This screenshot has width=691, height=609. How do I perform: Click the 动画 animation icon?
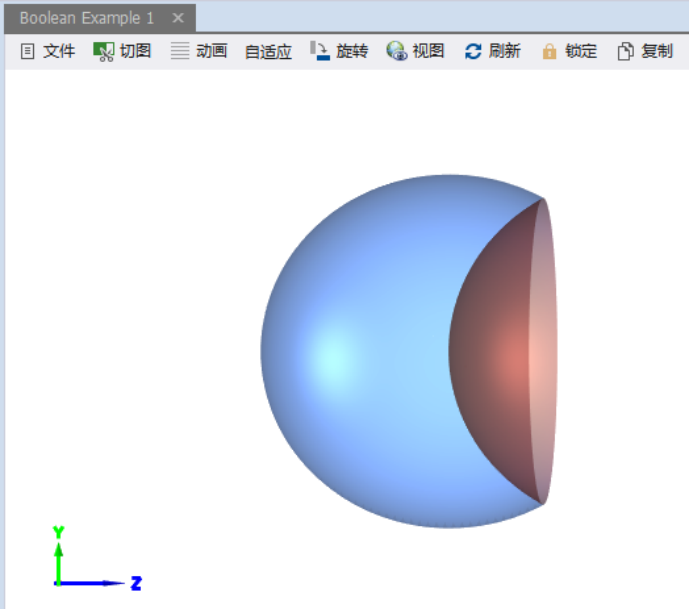tap(180, 51)
